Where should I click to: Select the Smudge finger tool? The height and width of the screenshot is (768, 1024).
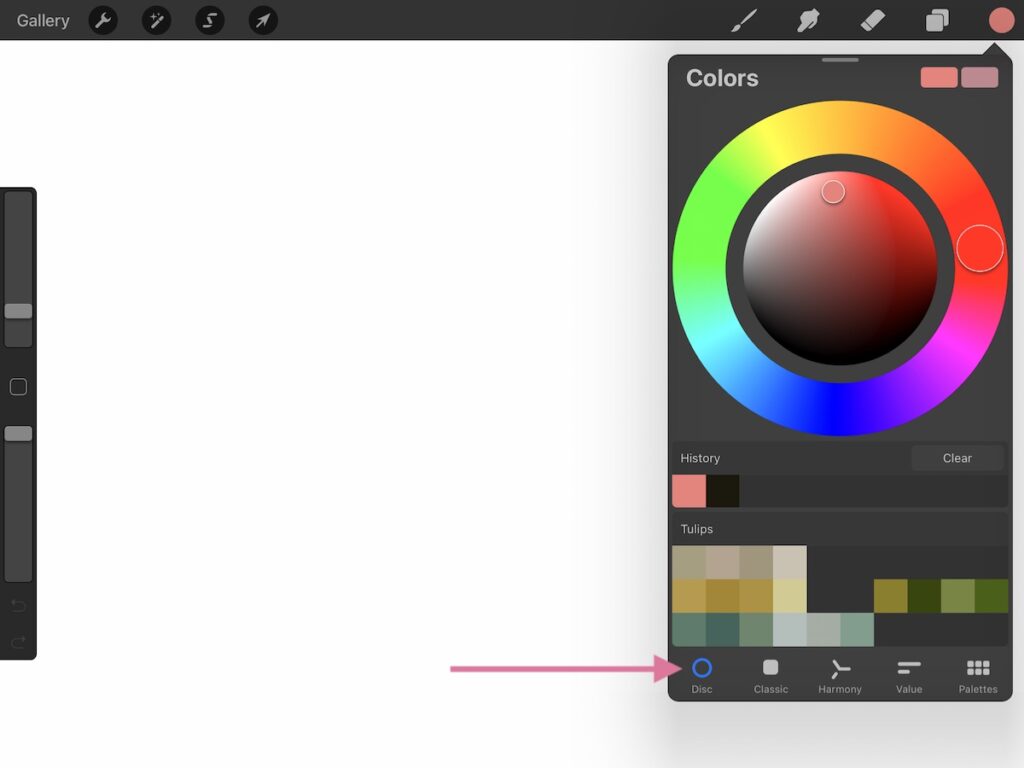click(808, 20)
